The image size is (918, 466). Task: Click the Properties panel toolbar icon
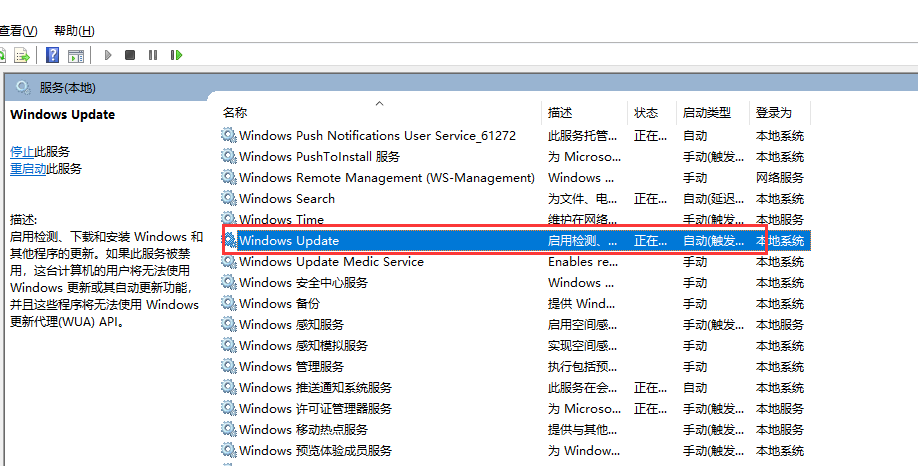click(x=76, y=56)
